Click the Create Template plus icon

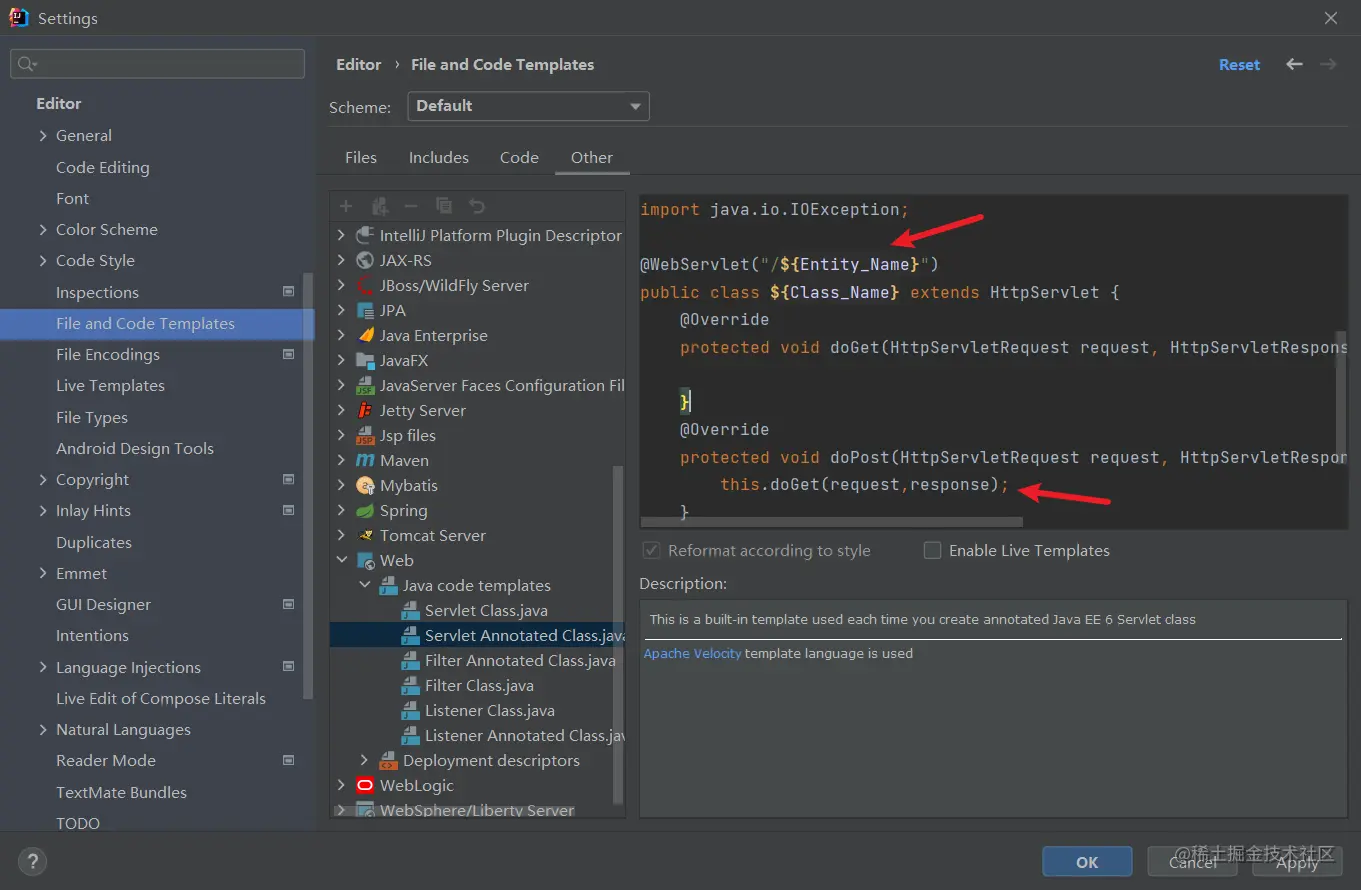coord(346,206)
